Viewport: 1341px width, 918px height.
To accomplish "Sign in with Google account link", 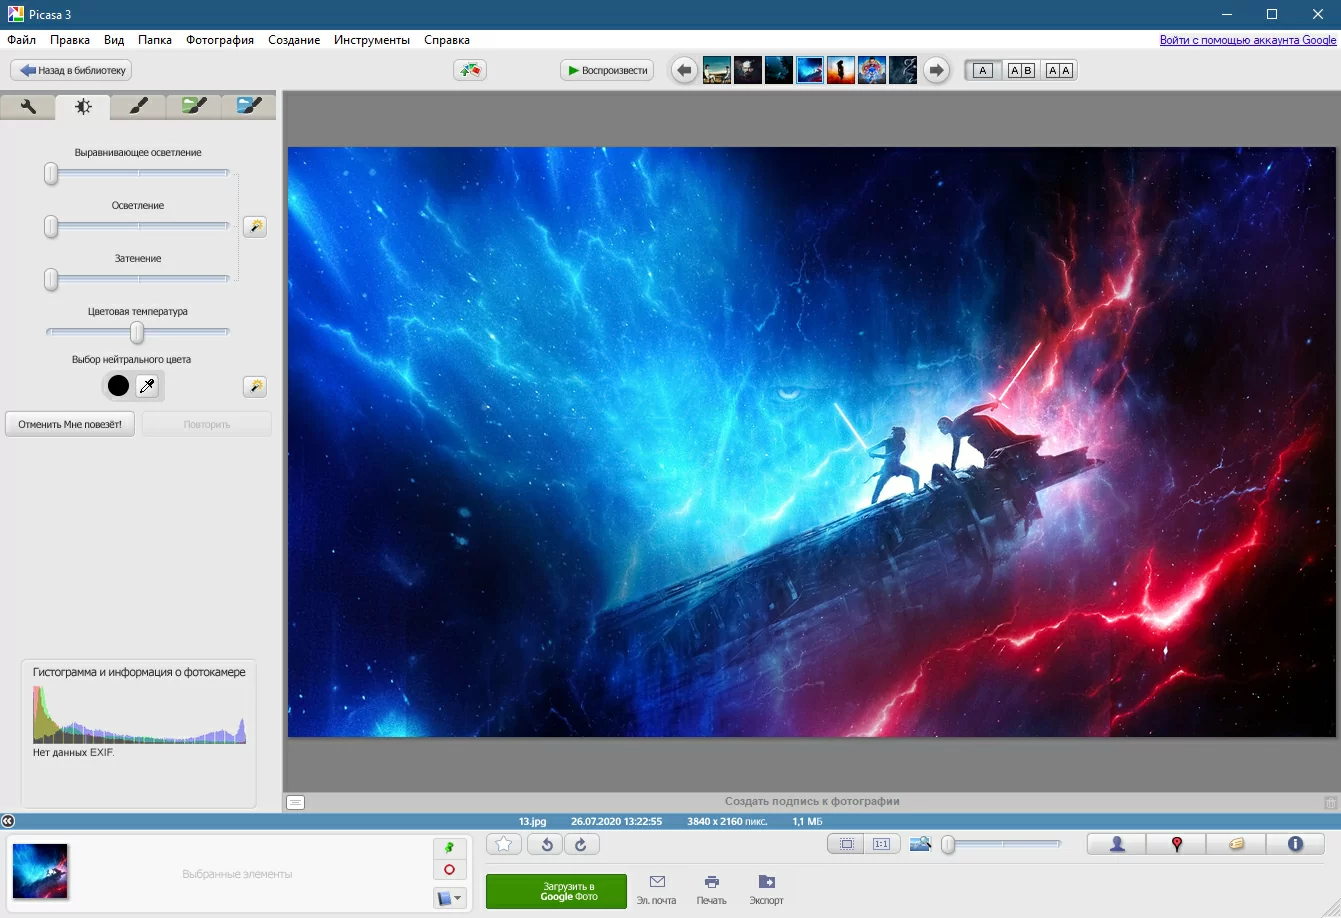I will pyautogui.click(x=1248, y=40).
